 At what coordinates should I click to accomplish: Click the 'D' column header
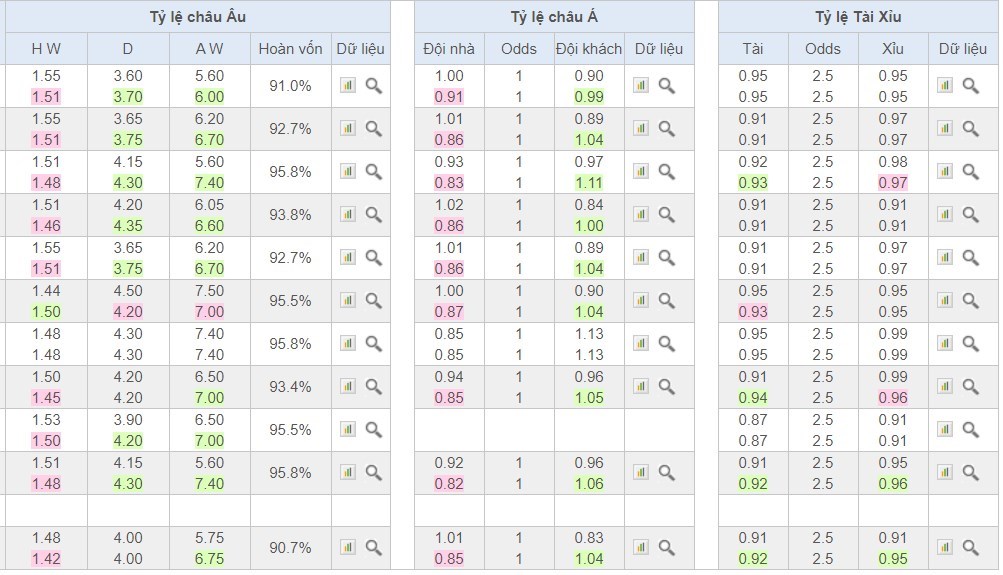point(128,49)
